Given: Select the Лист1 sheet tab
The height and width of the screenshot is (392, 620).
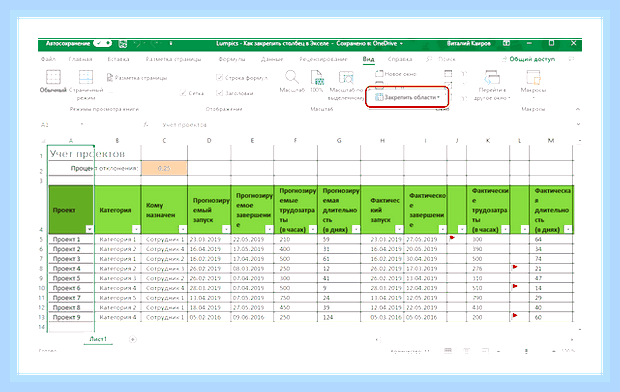Looking at the screenshot, I should [x=98, y=339].
